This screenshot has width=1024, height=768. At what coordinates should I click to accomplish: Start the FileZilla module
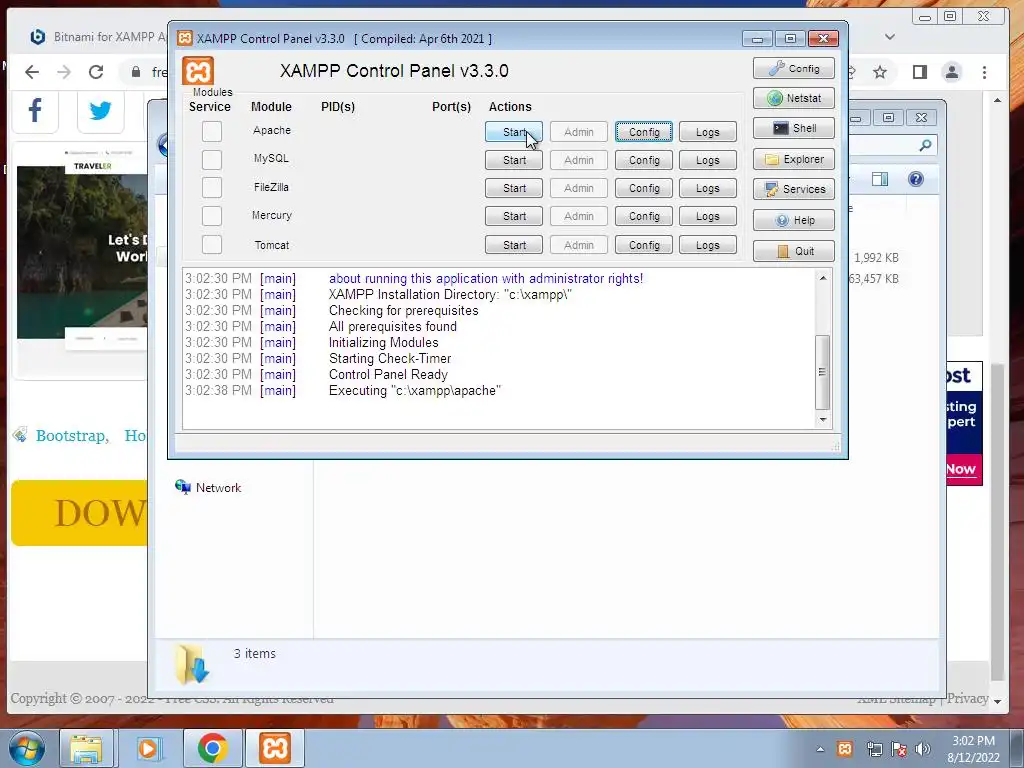513,188
